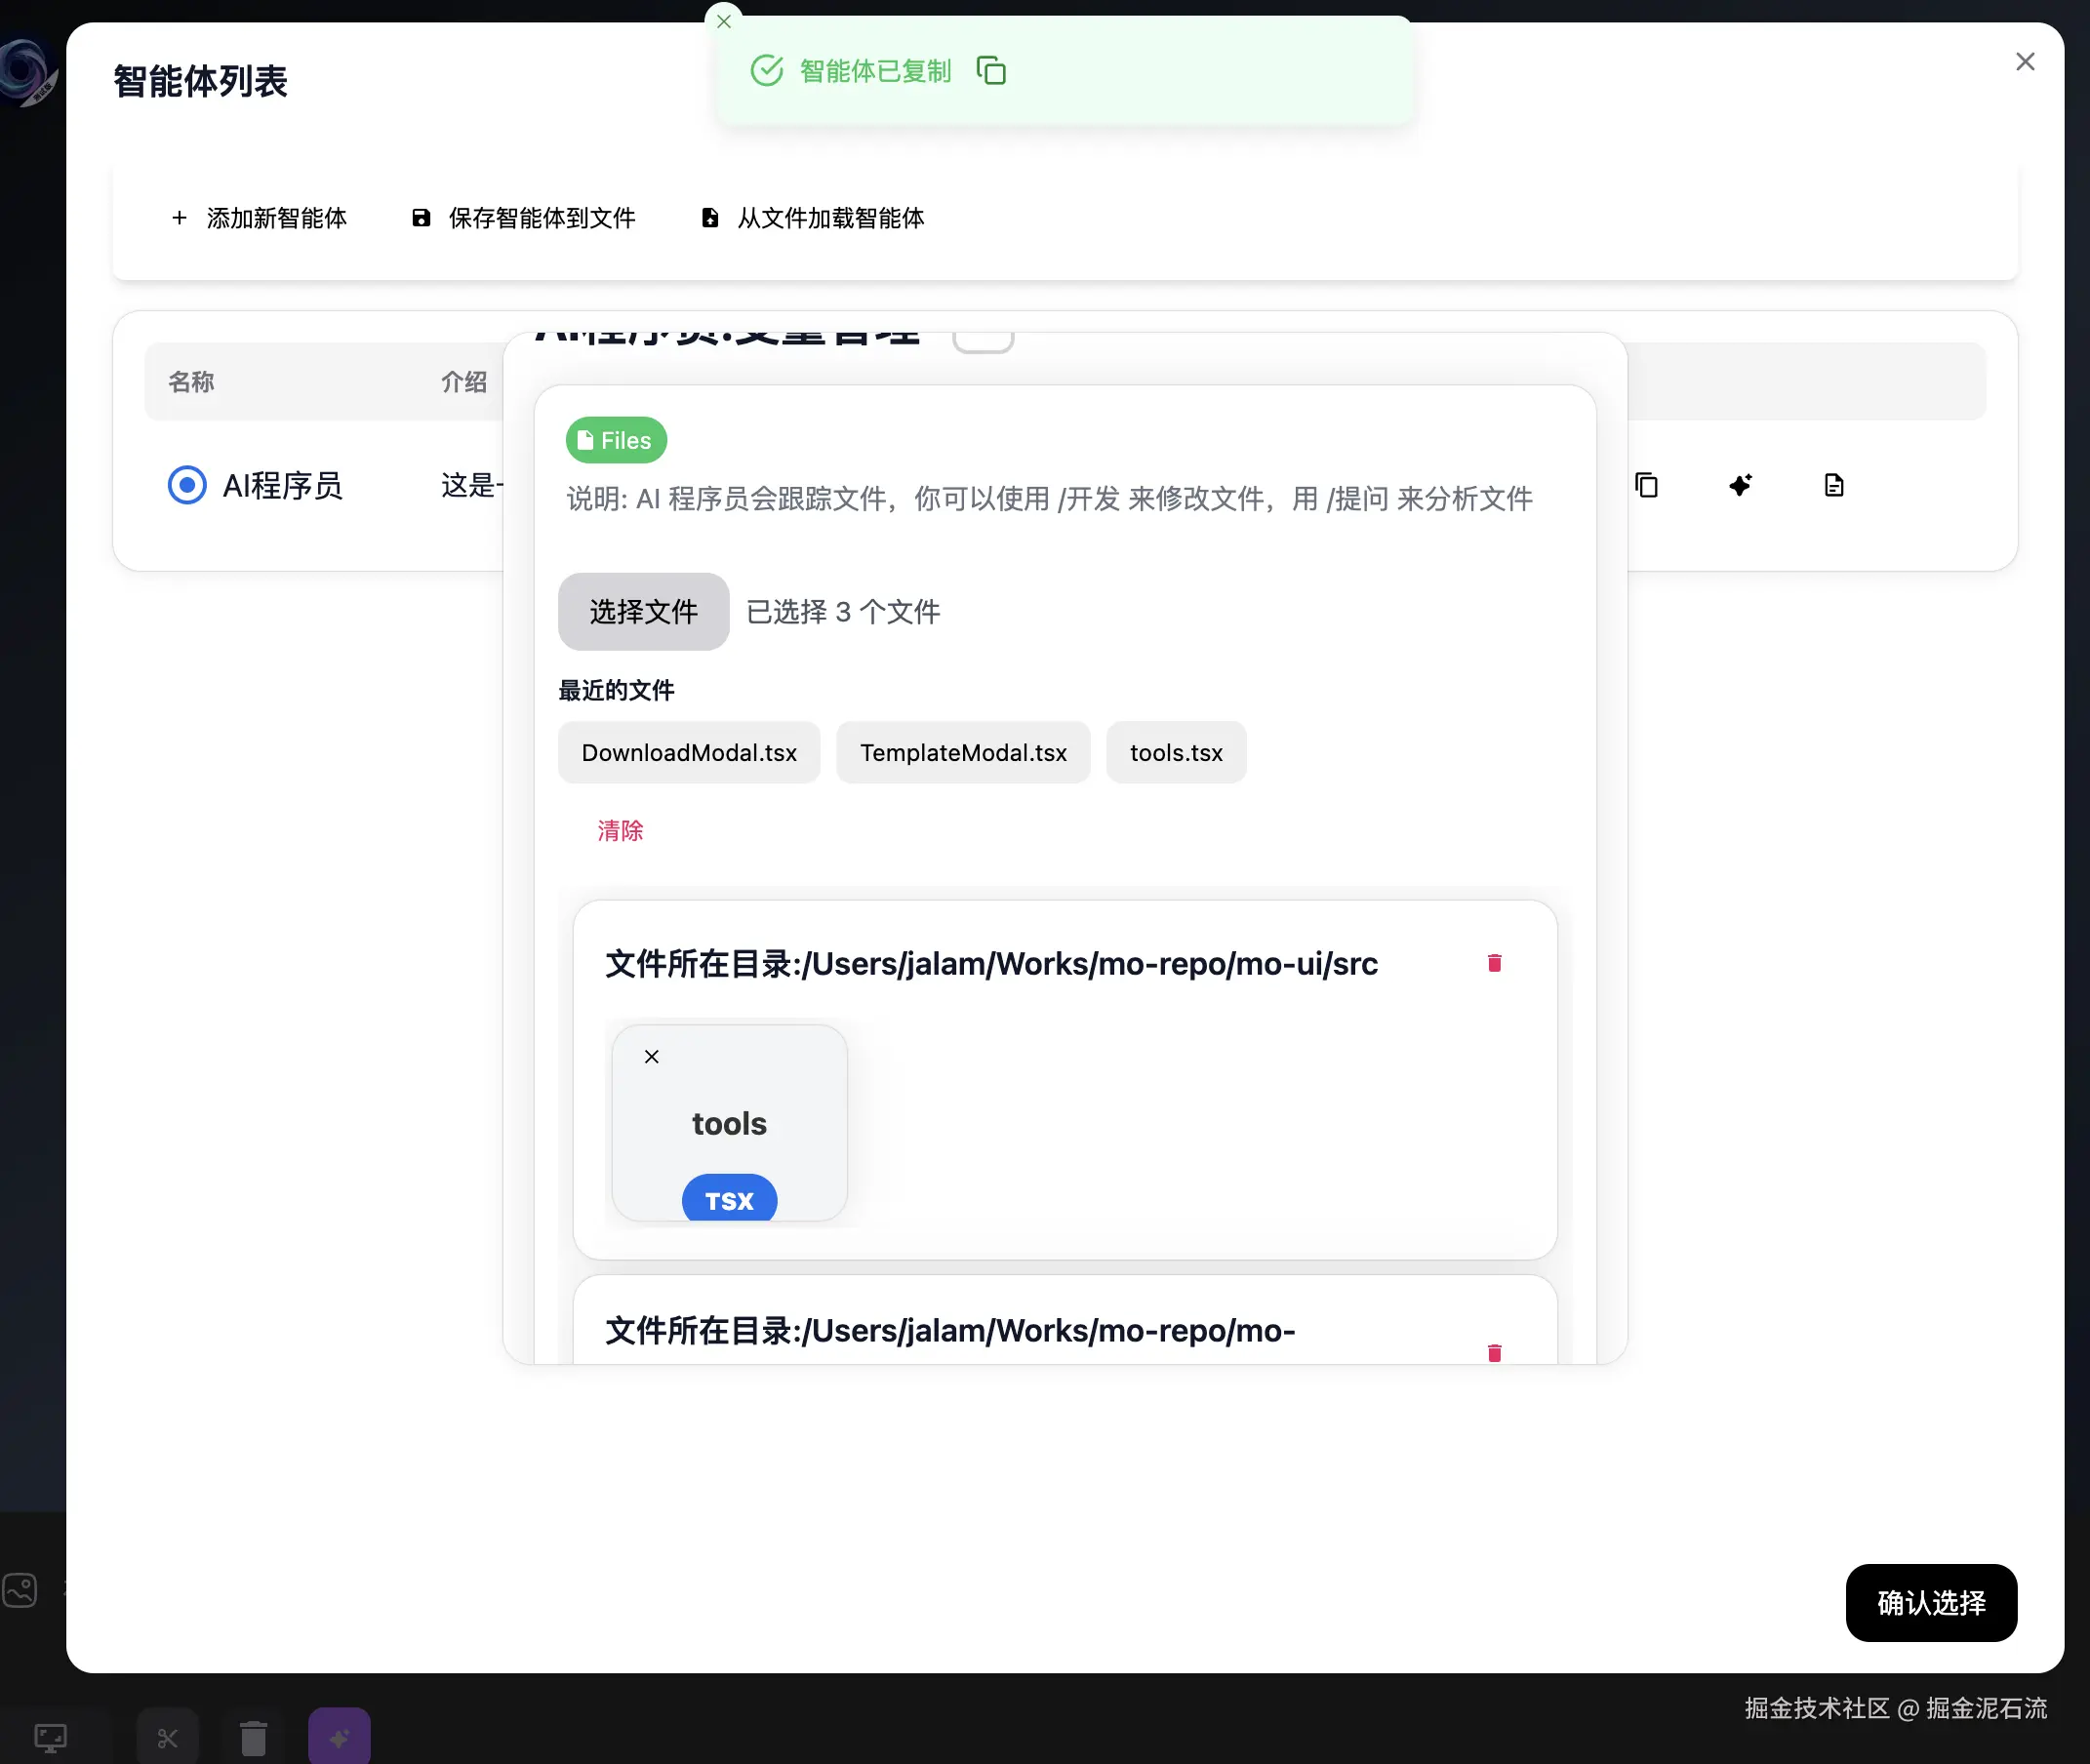Click the document icon in the agent row

coord(1833,485)
